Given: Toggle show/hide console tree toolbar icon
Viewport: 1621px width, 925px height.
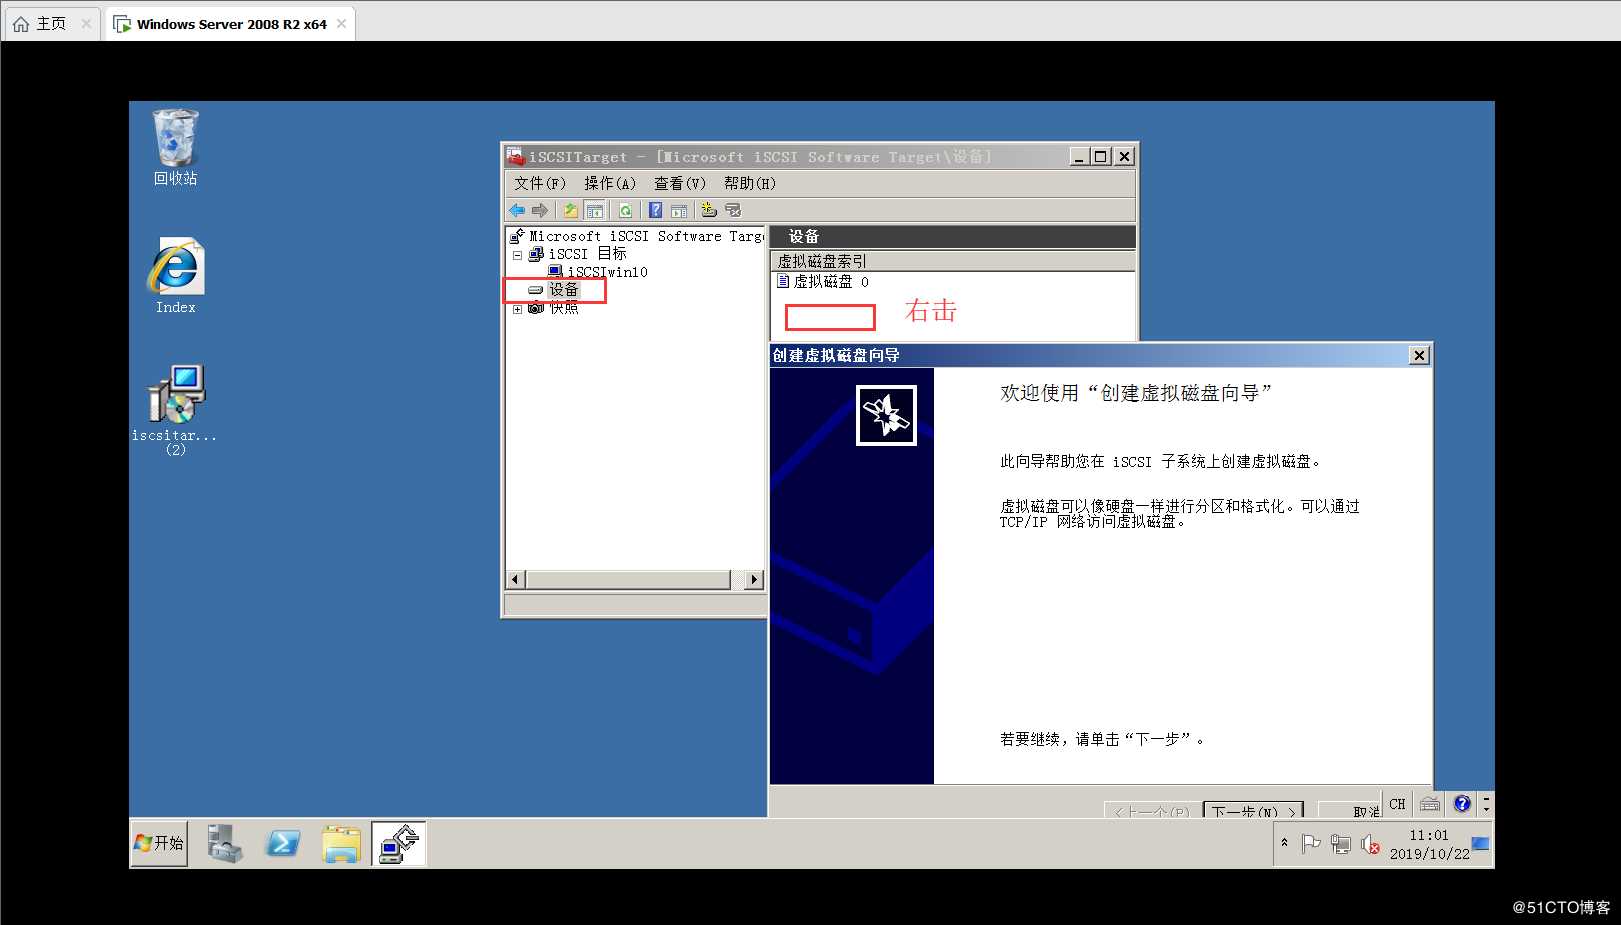Looking at the screenshot, I should pyautogui.click(x=595, y=210).
